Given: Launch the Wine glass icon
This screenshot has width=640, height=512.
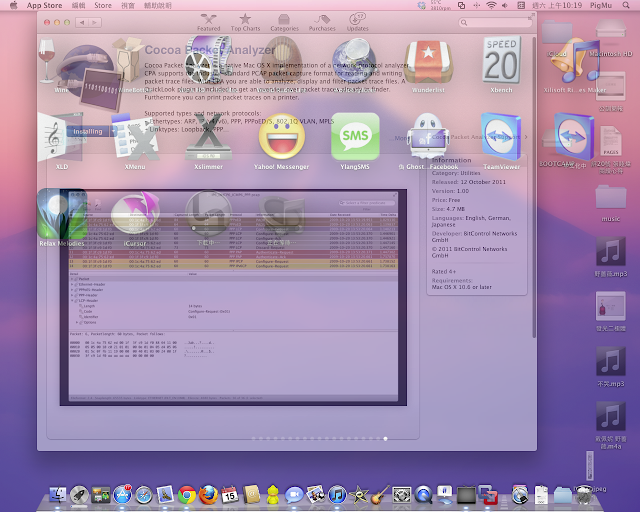Looking at the screenshot, I should (x=47, y=60).
